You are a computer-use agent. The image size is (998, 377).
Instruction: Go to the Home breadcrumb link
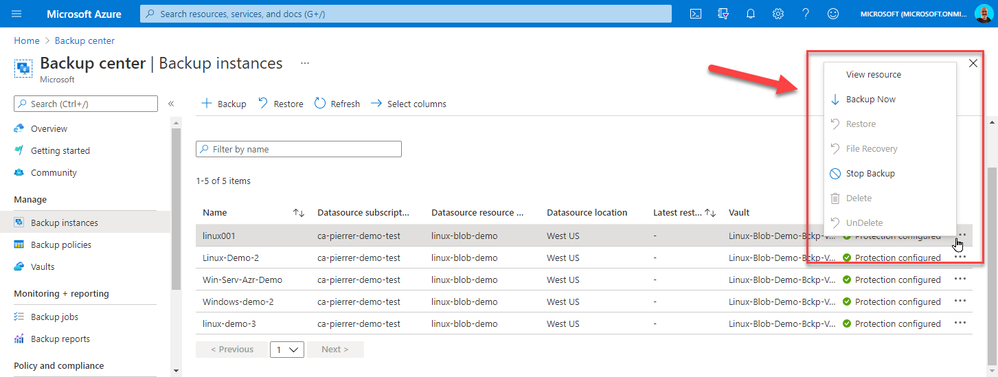coord(26,40)
